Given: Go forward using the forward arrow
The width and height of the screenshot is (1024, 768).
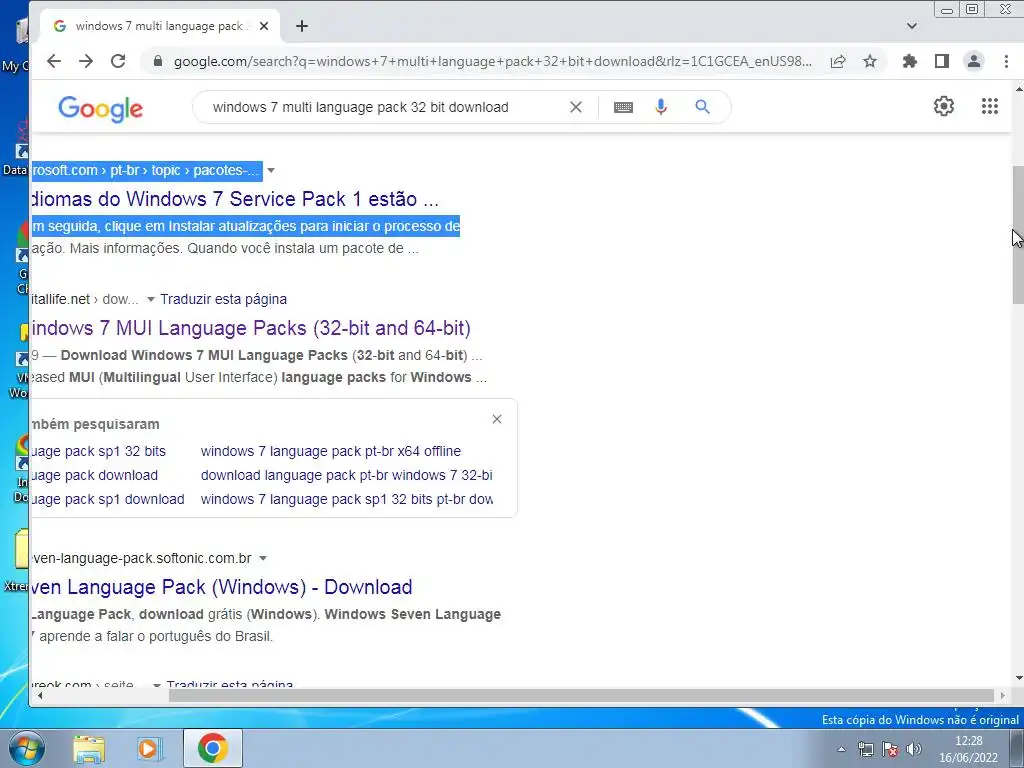Looking at the screenshot, I should coord(86,61).
